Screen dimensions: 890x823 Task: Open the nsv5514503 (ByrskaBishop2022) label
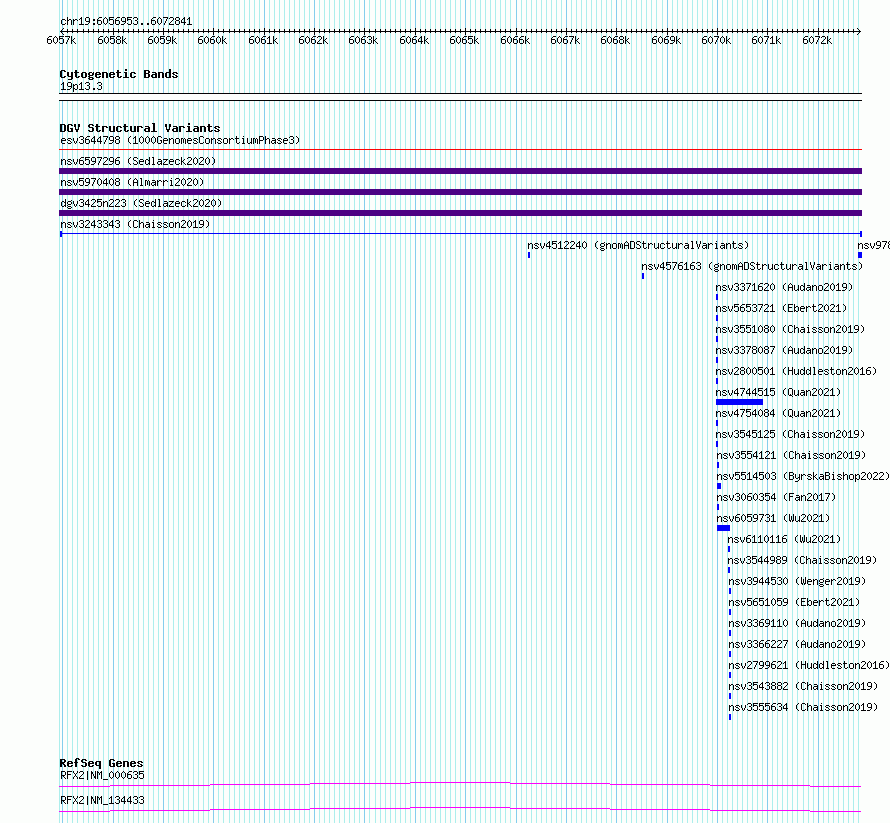coord(803,476)
